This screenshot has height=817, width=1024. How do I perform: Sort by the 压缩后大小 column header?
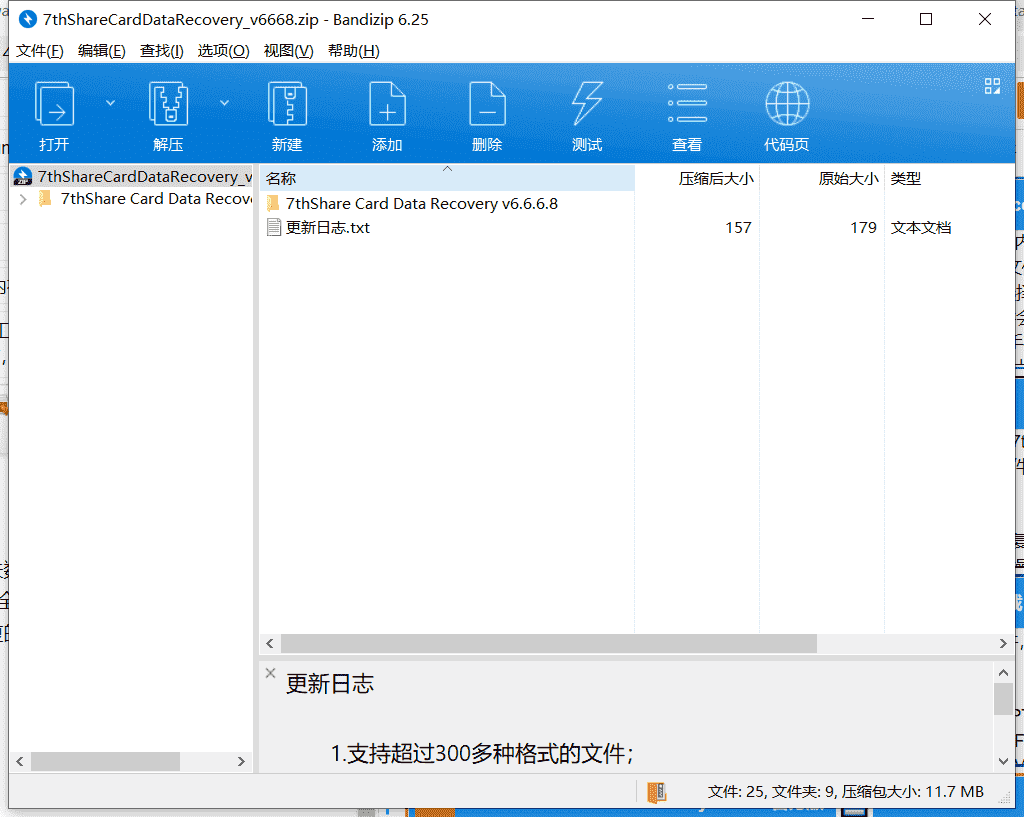click(x=697, y=178)
